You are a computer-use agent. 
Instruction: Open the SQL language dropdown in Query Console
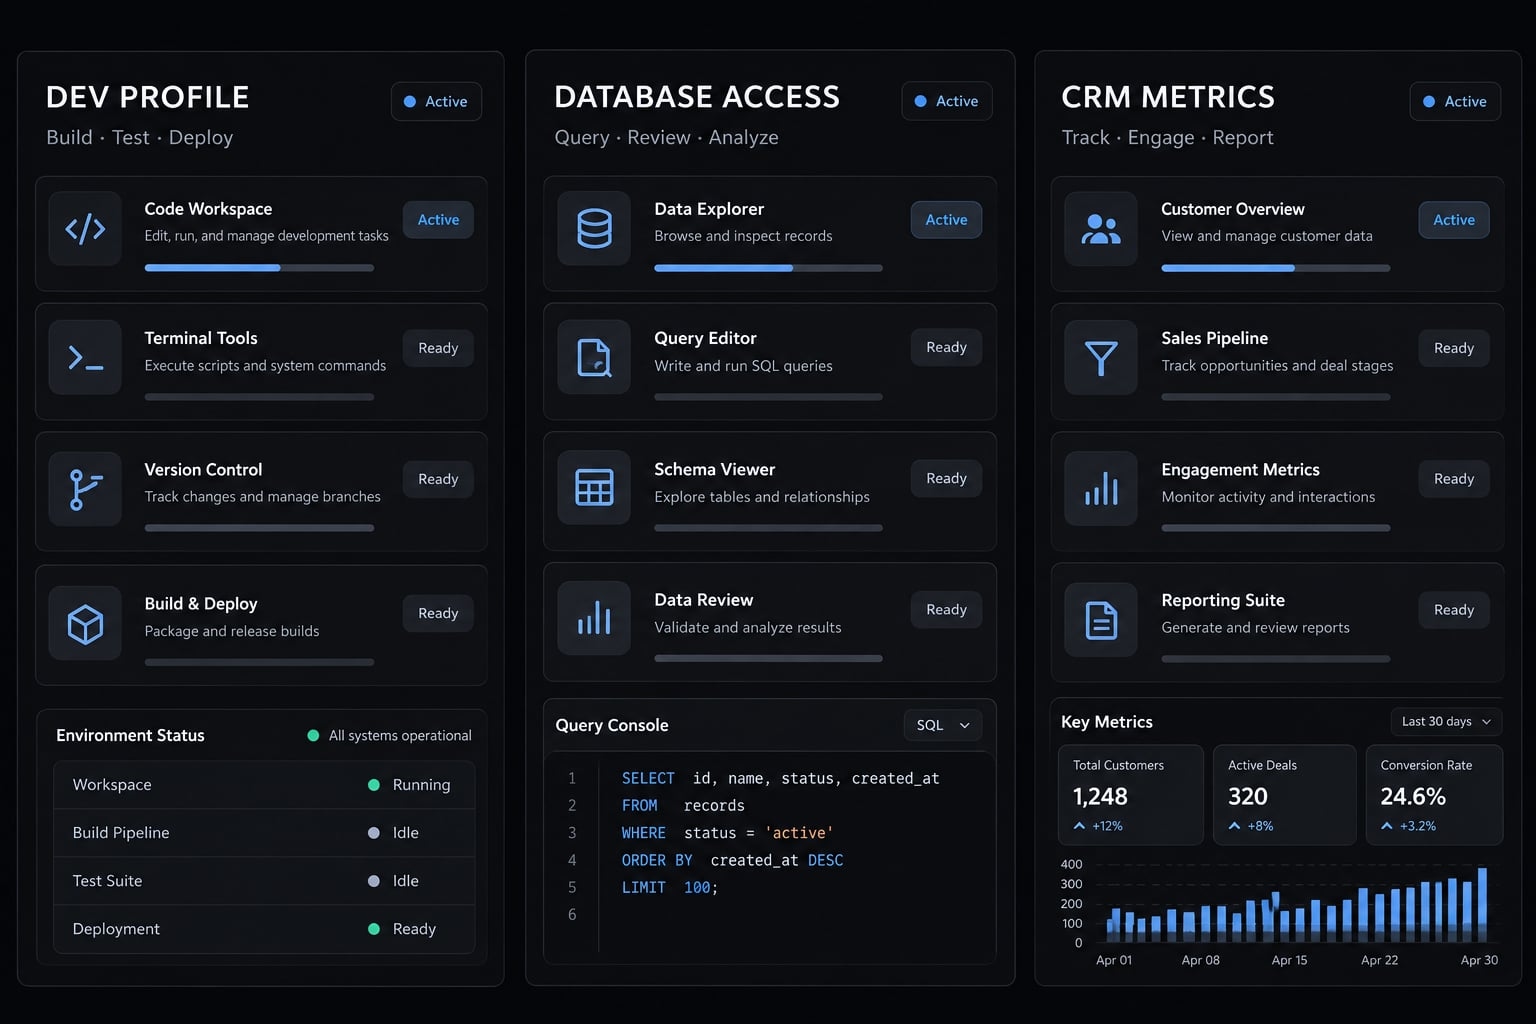pos(942,725)
